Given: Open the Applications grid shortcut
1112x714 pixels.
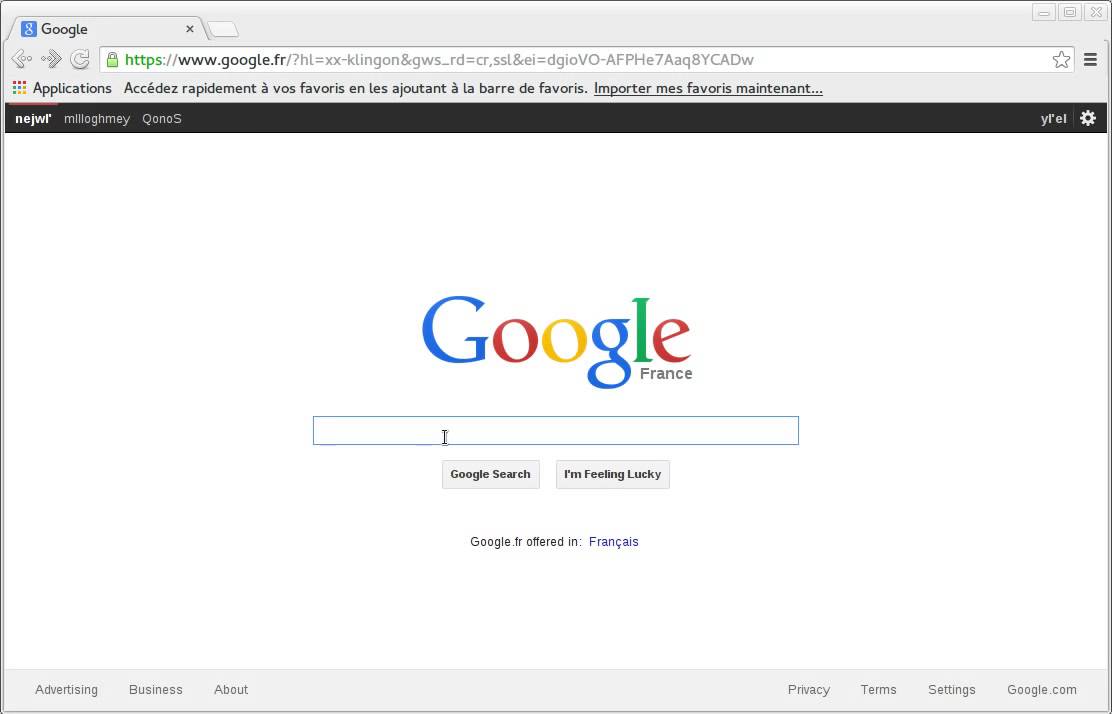Looking at the screenshot, I should 62,88.
